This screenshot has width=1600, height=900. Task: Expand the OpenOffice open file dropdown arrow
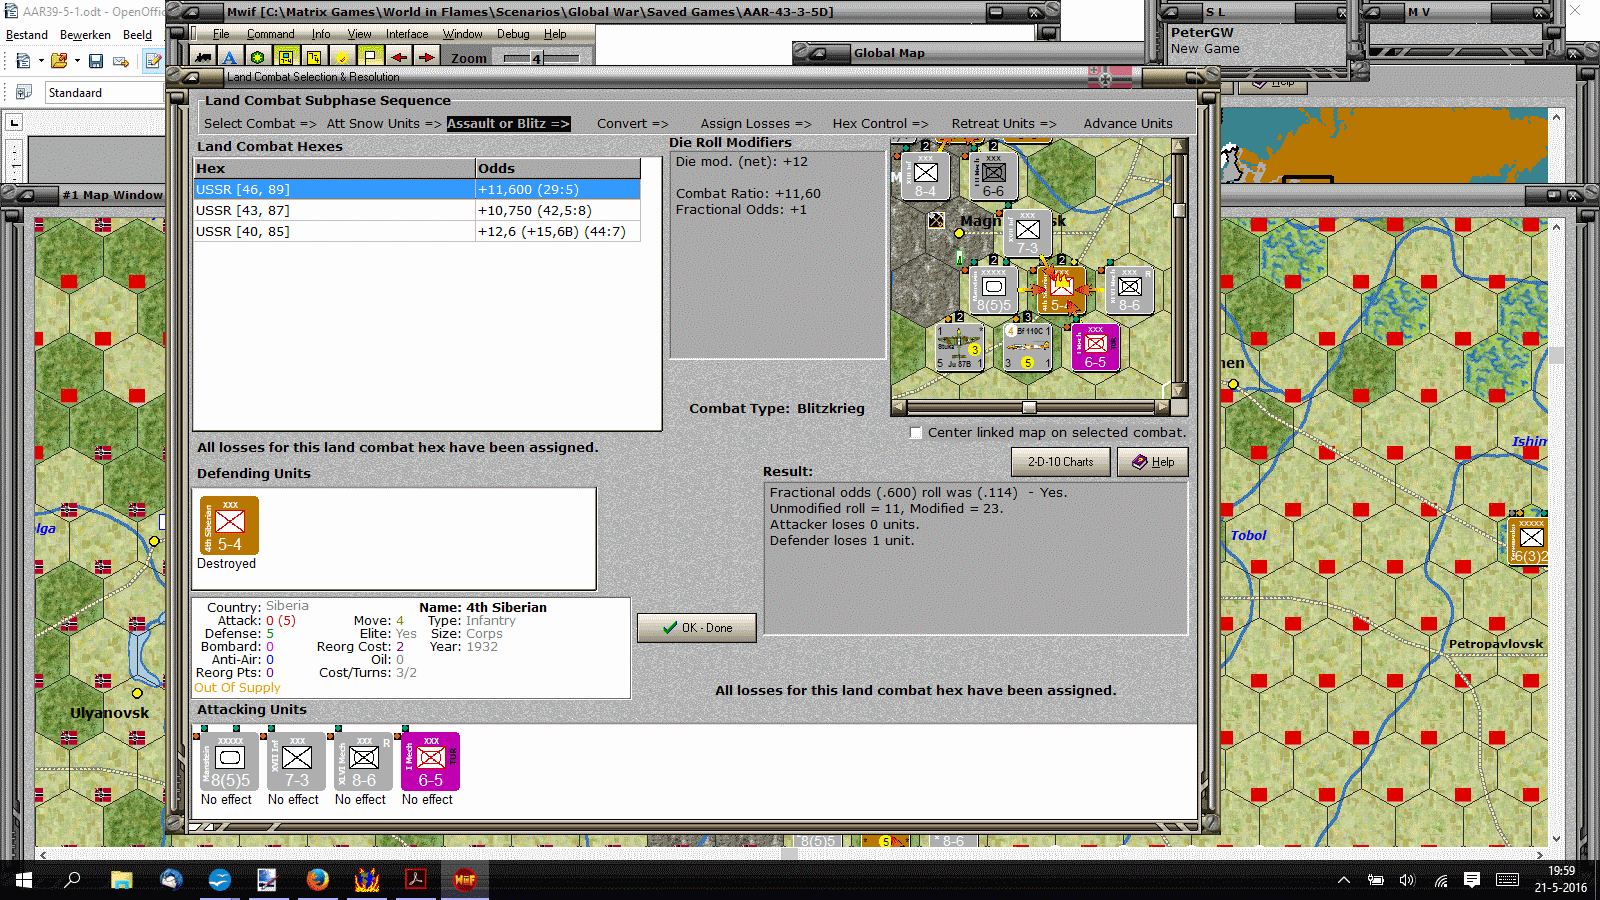pyautogui.click(x=77, y=61)
